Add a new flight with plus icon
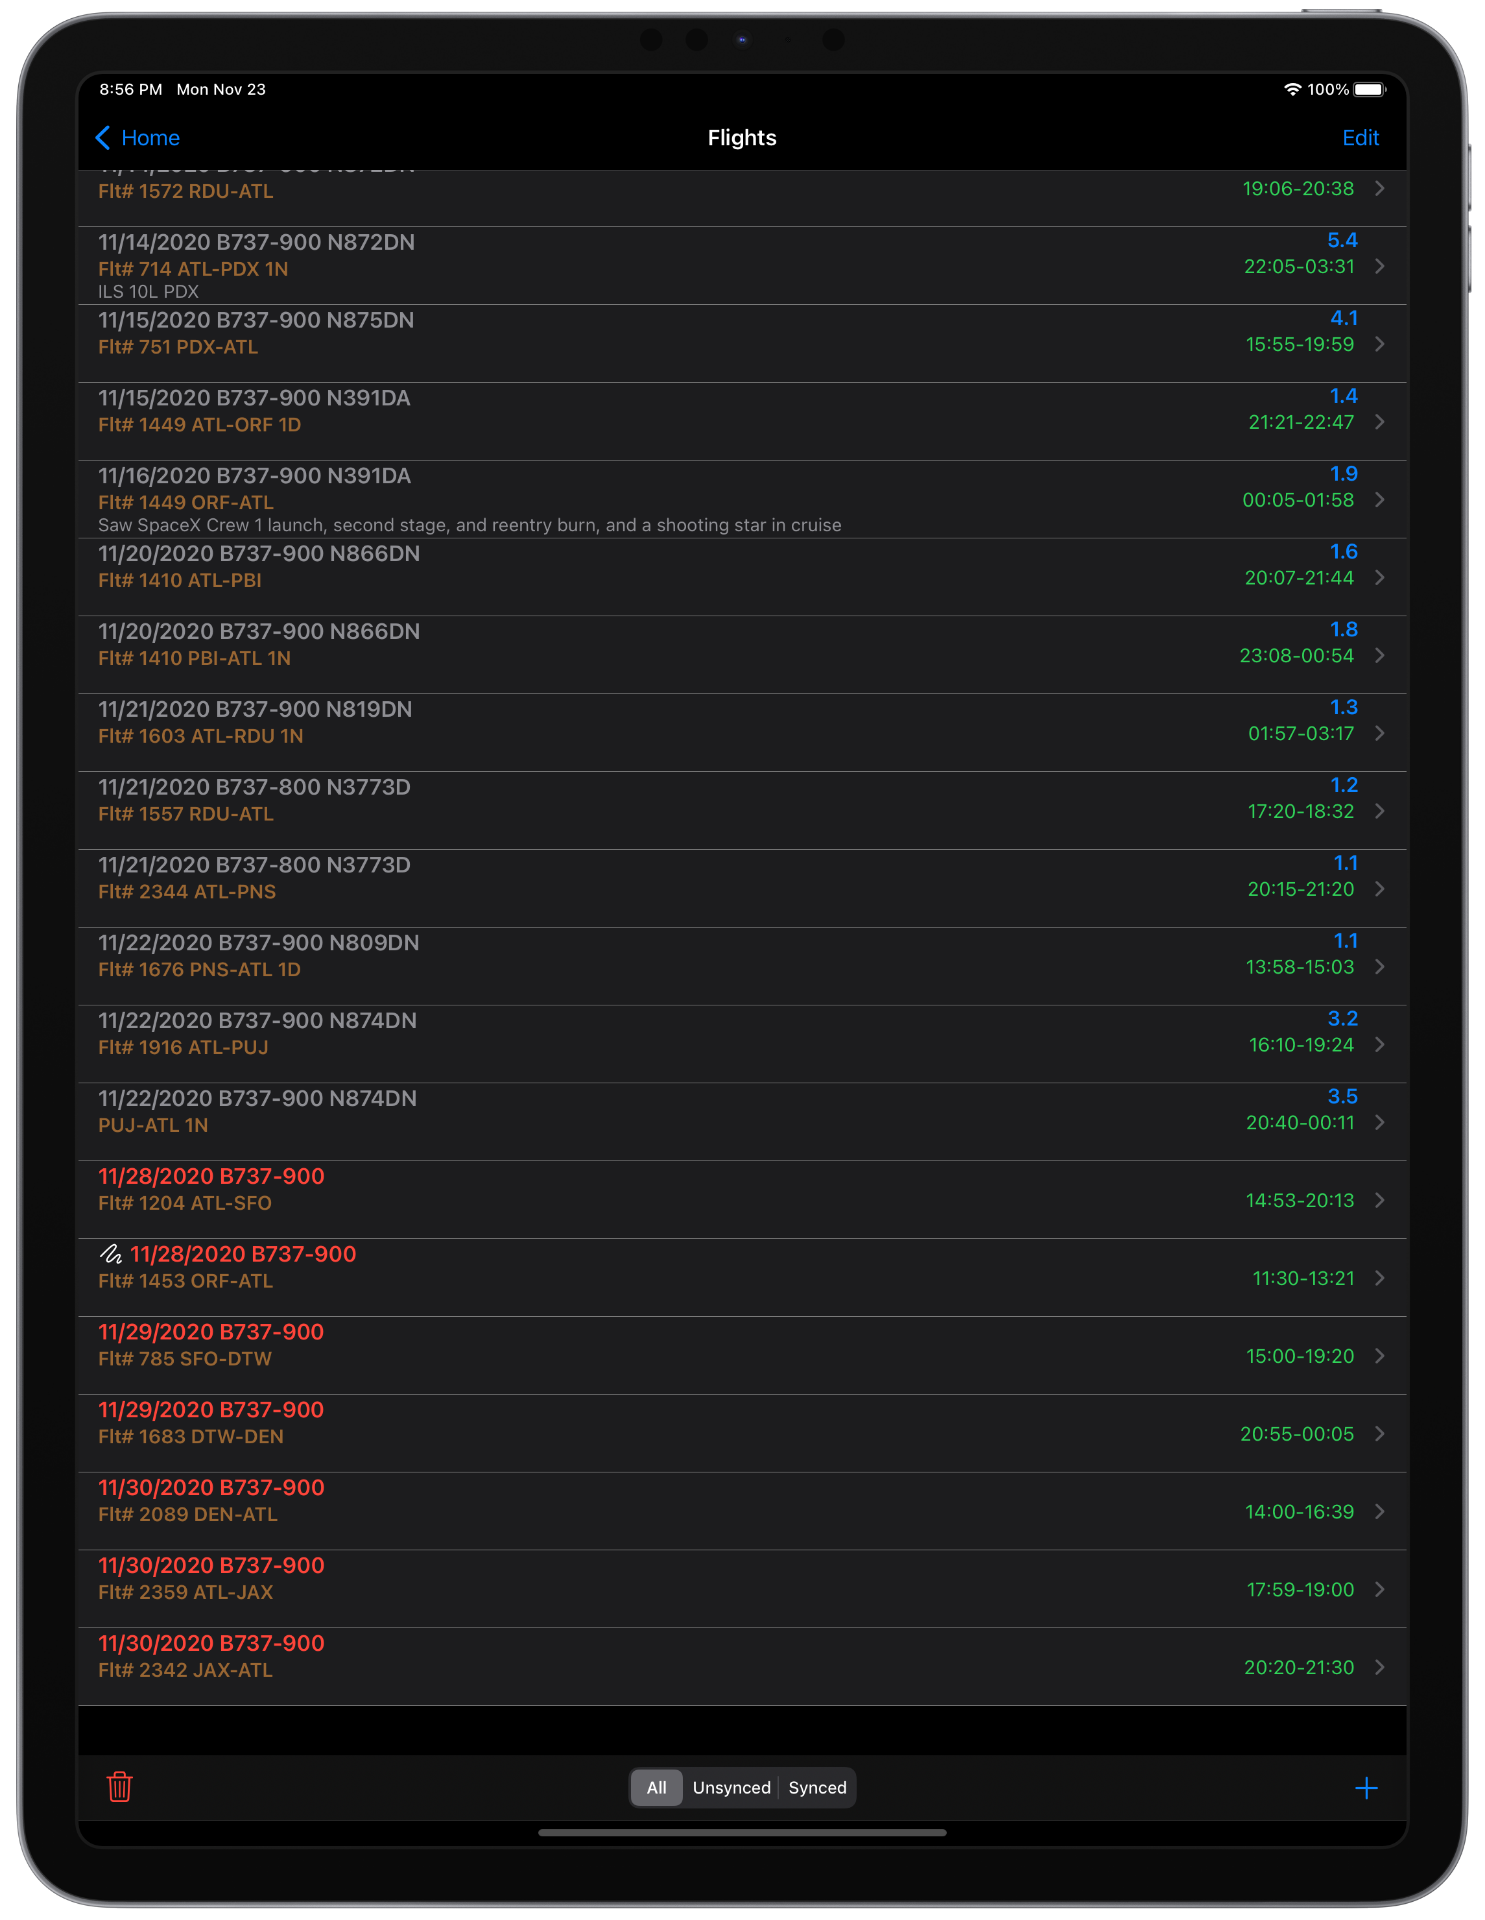Viewport: 1485px width, 1920px height. tap(1366, 1787)
